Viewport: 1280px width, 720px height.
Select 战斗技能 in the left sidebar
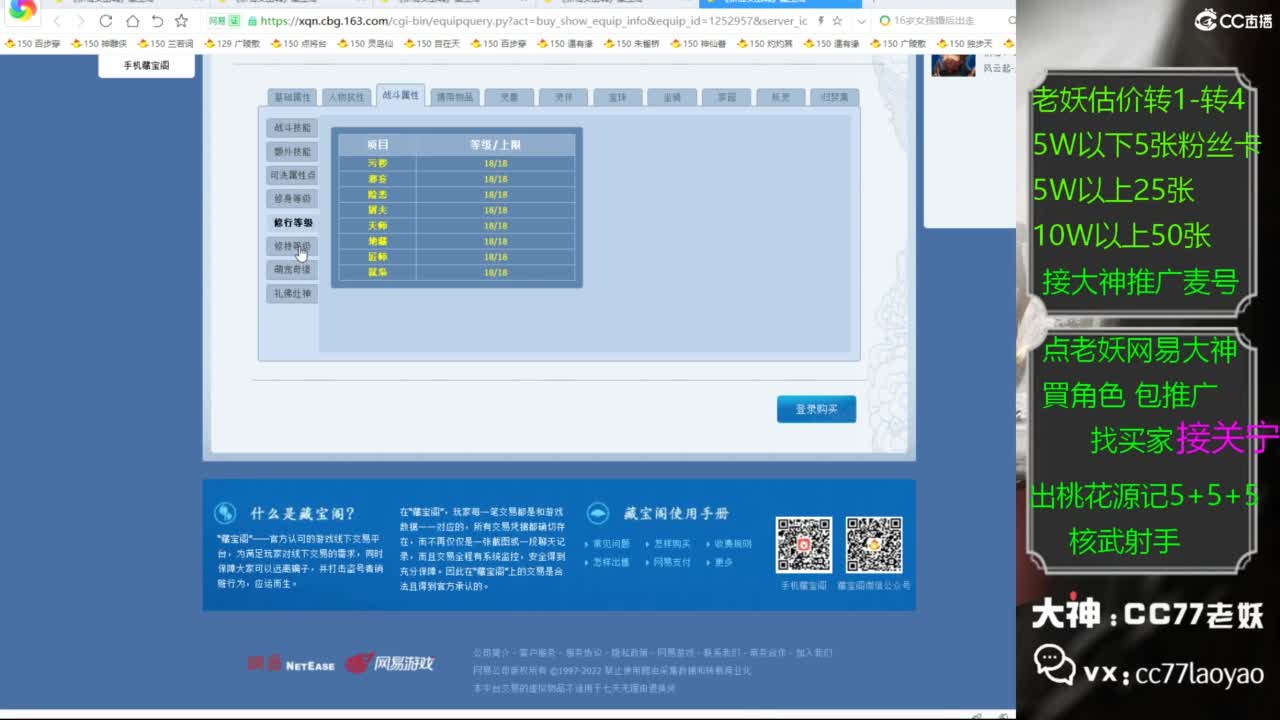click(290, 127)
